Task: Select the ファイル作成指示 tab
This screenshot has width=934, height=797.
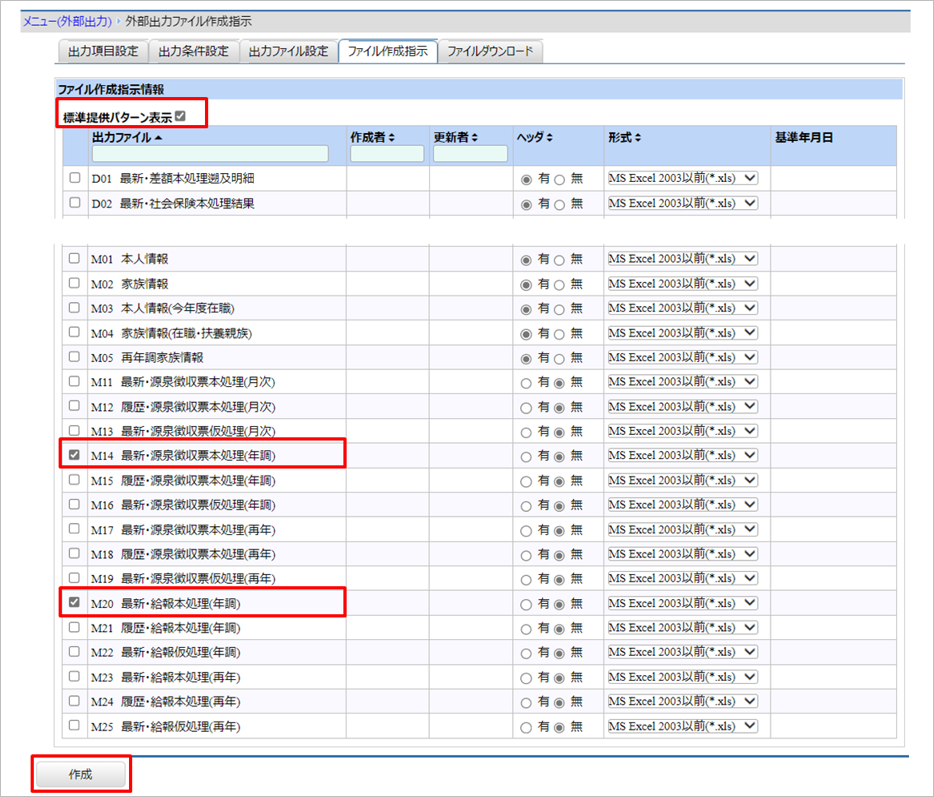Action: 388,51
